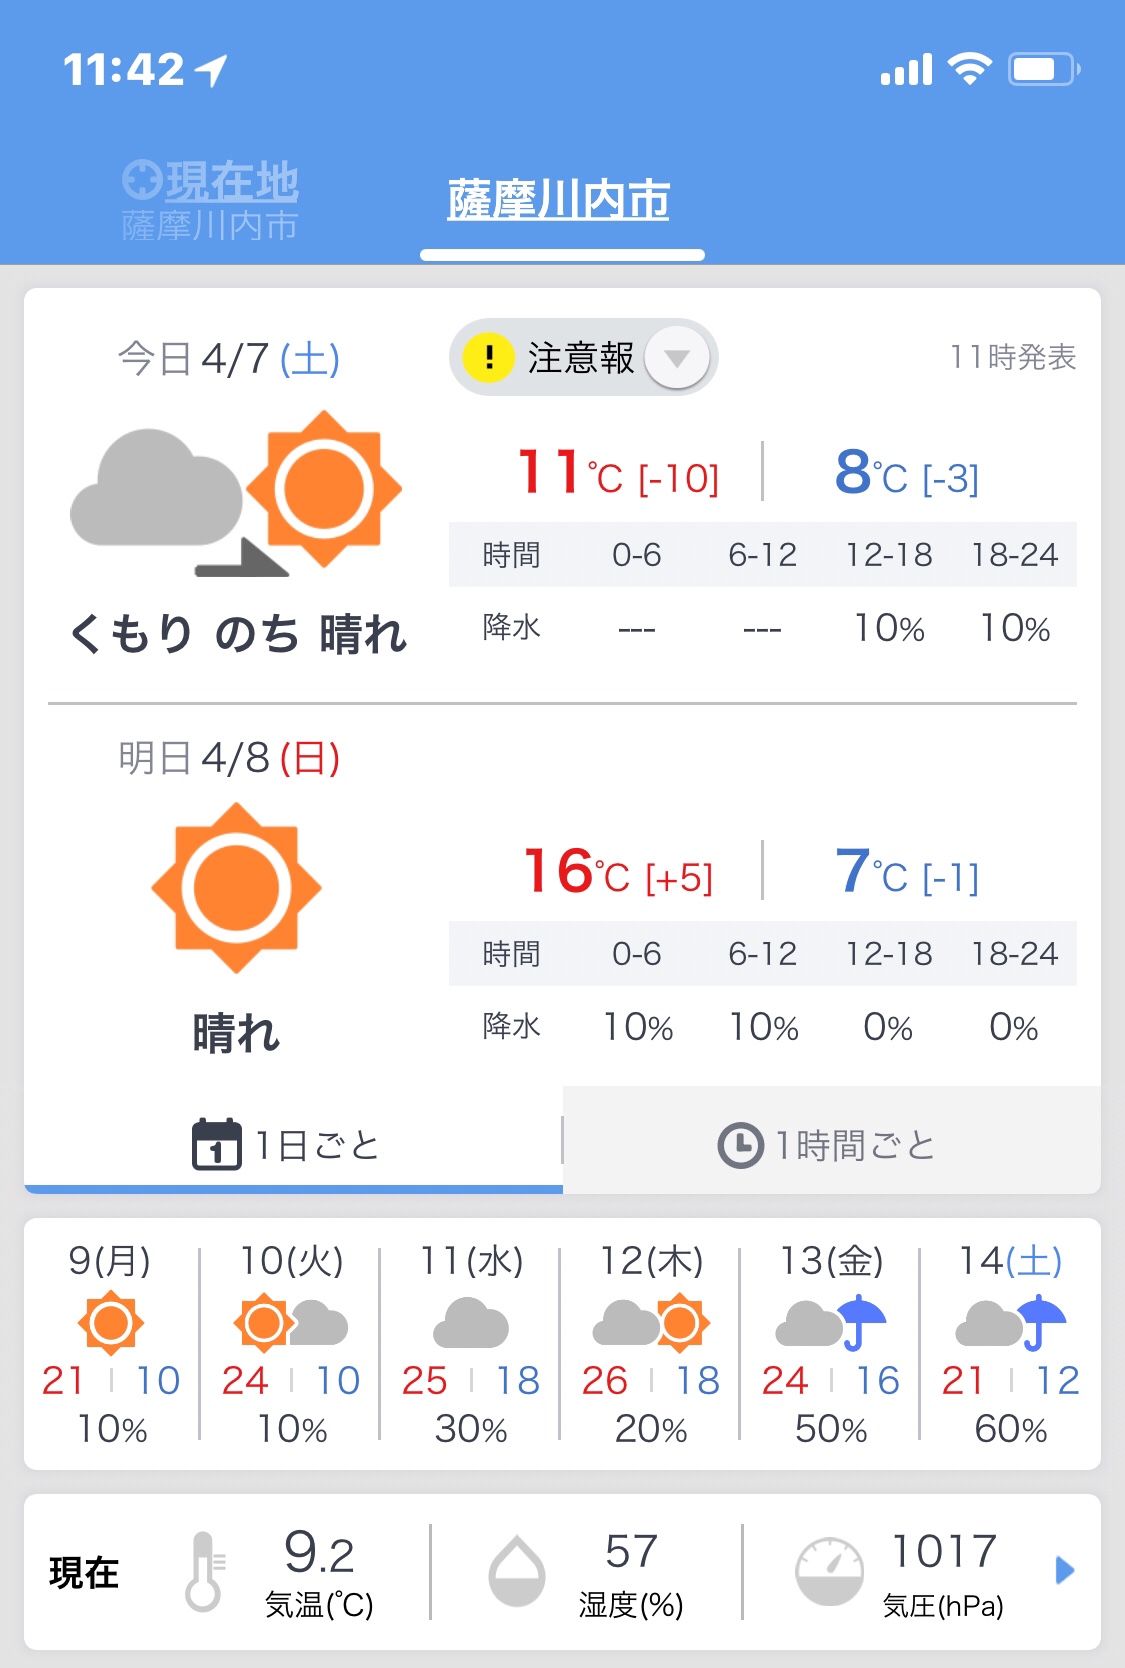Switch to the 1時間ごと hourly tab

tap(832, 1145)
